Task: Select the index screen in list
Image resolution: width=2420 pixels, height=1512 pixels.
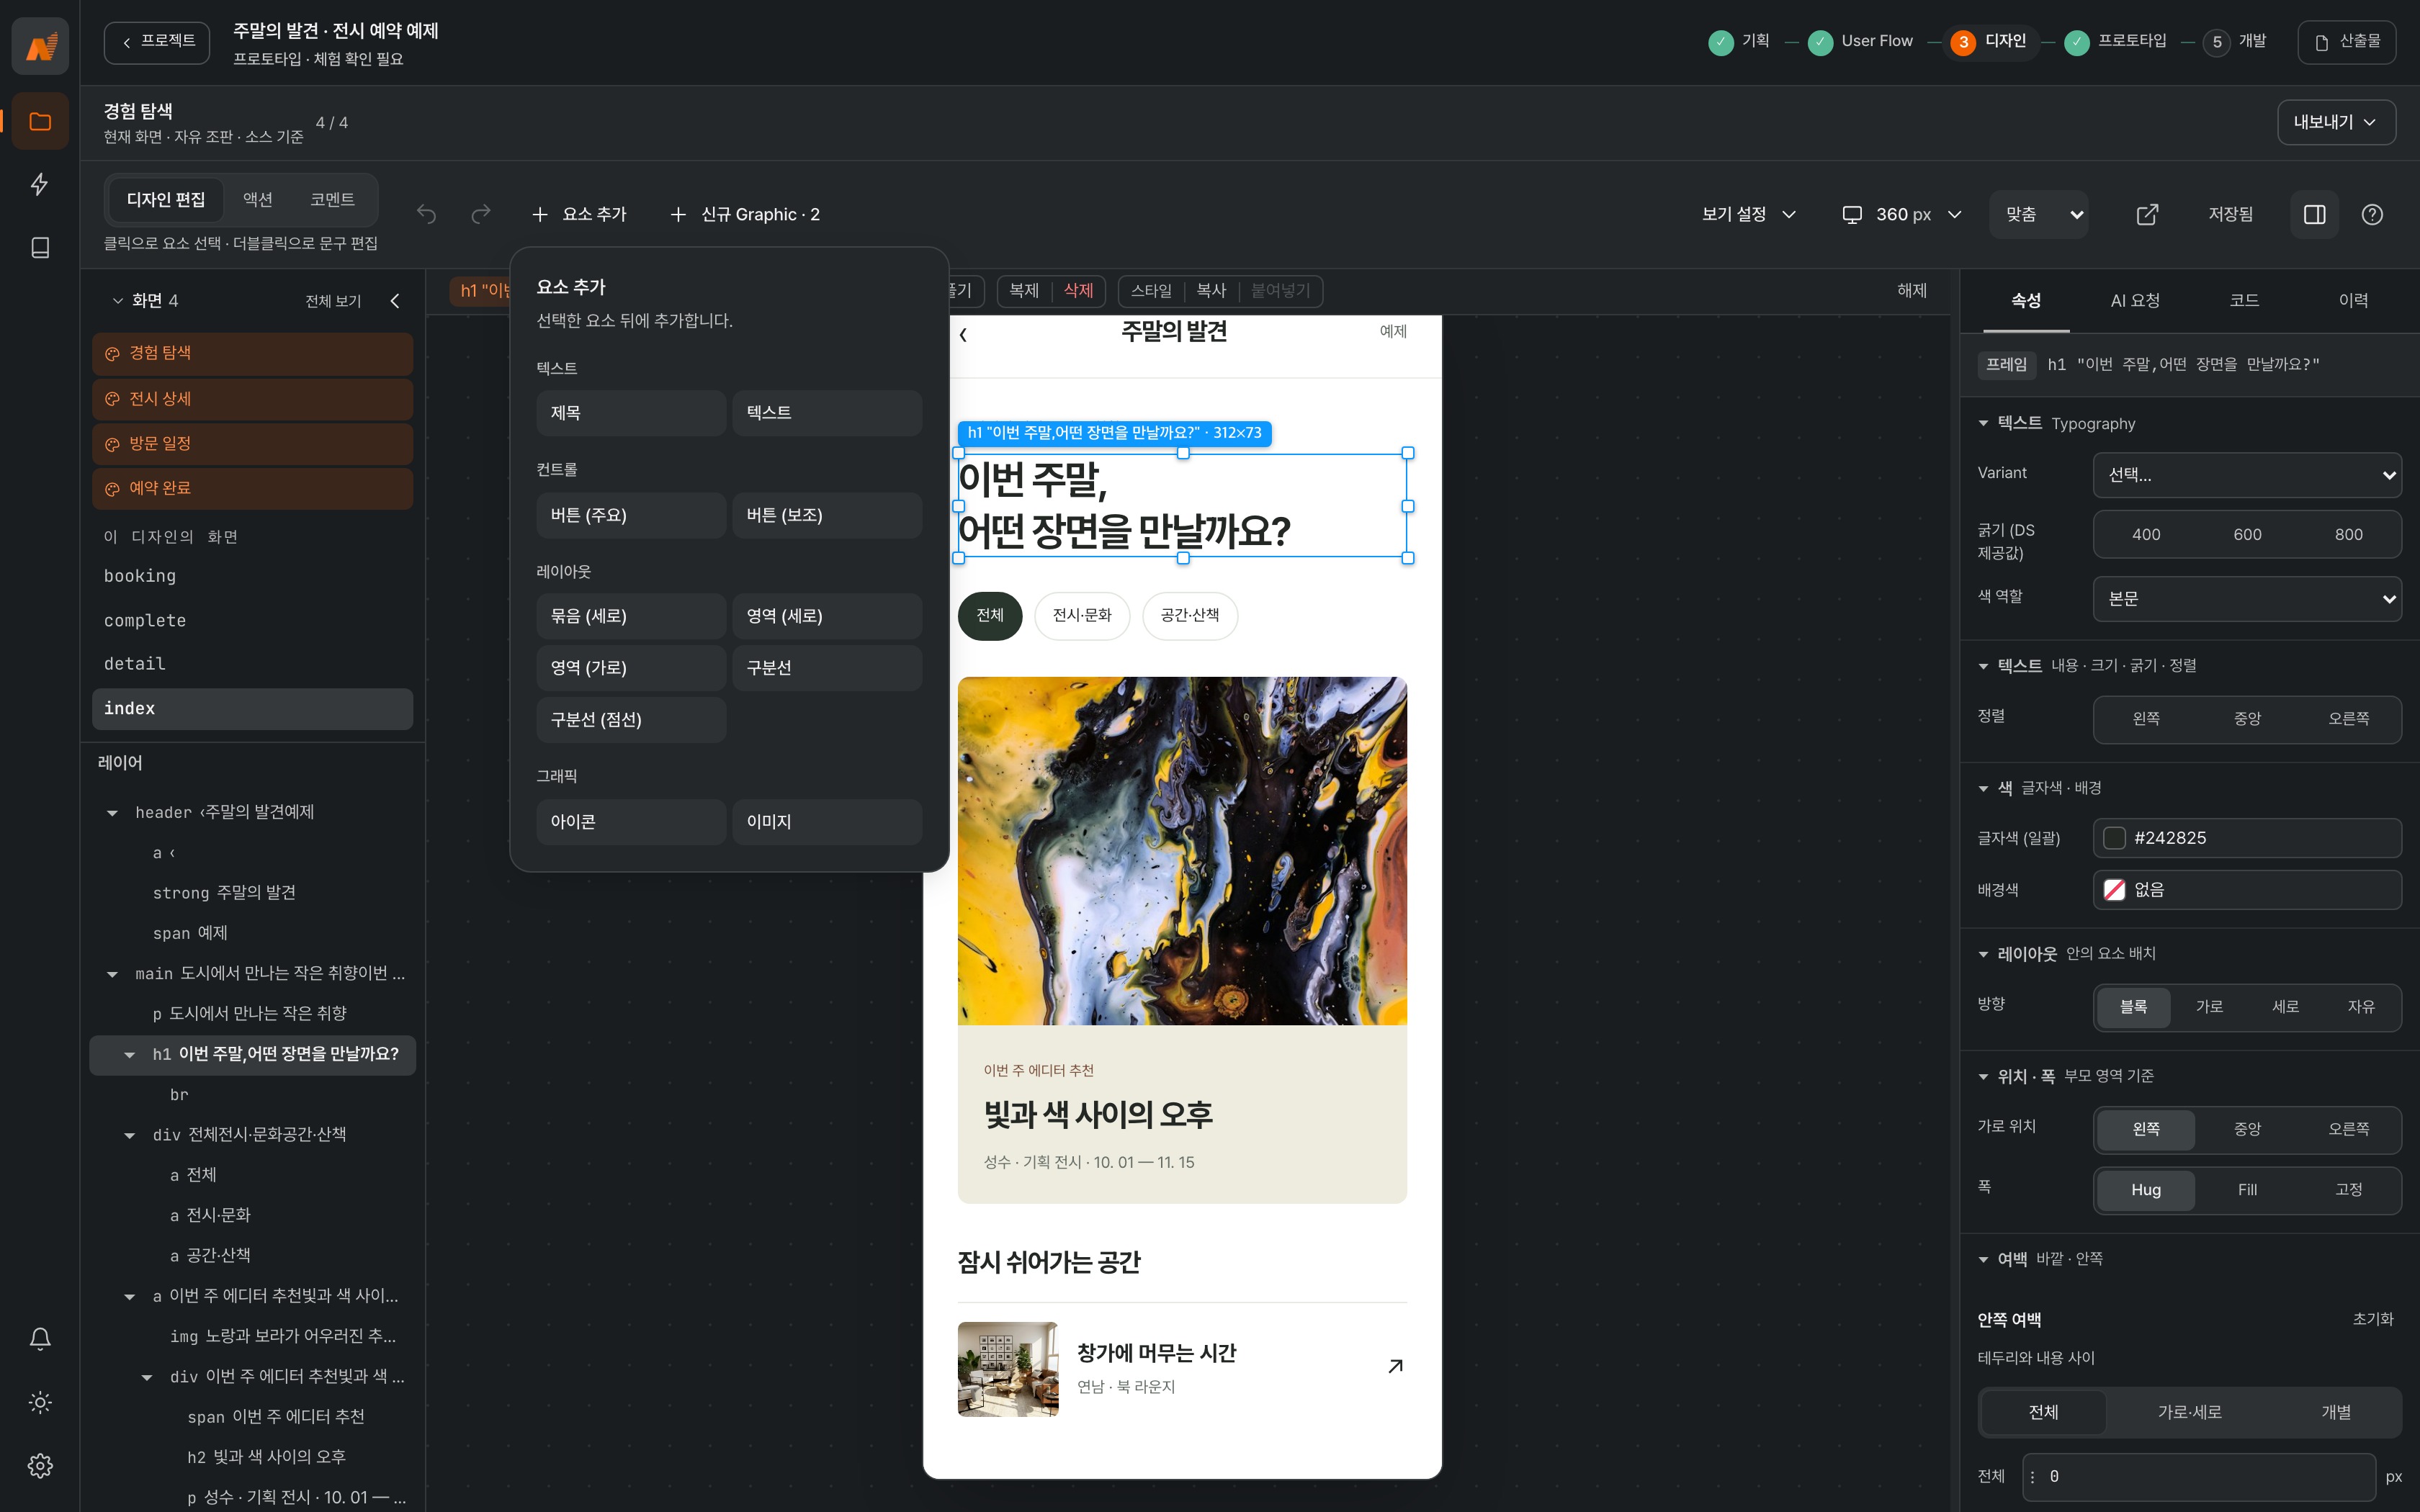Action: pyautogui.click(x=252, y=708)
